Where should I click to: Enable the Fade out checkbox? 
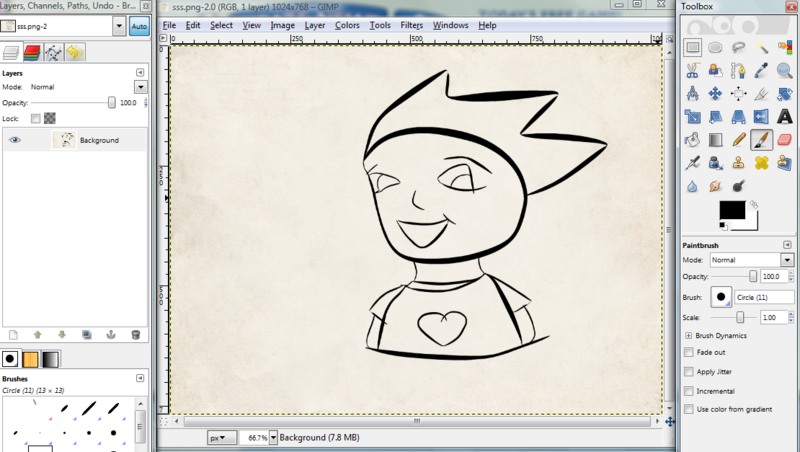[x=688, y=352]
